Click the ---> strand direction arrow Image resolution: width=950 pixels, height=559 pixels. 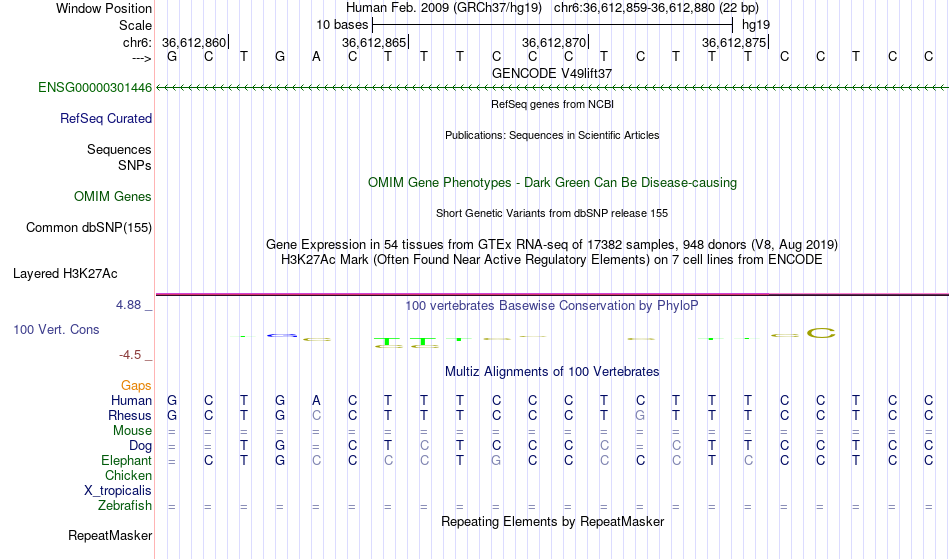click(x=142, y=58)
